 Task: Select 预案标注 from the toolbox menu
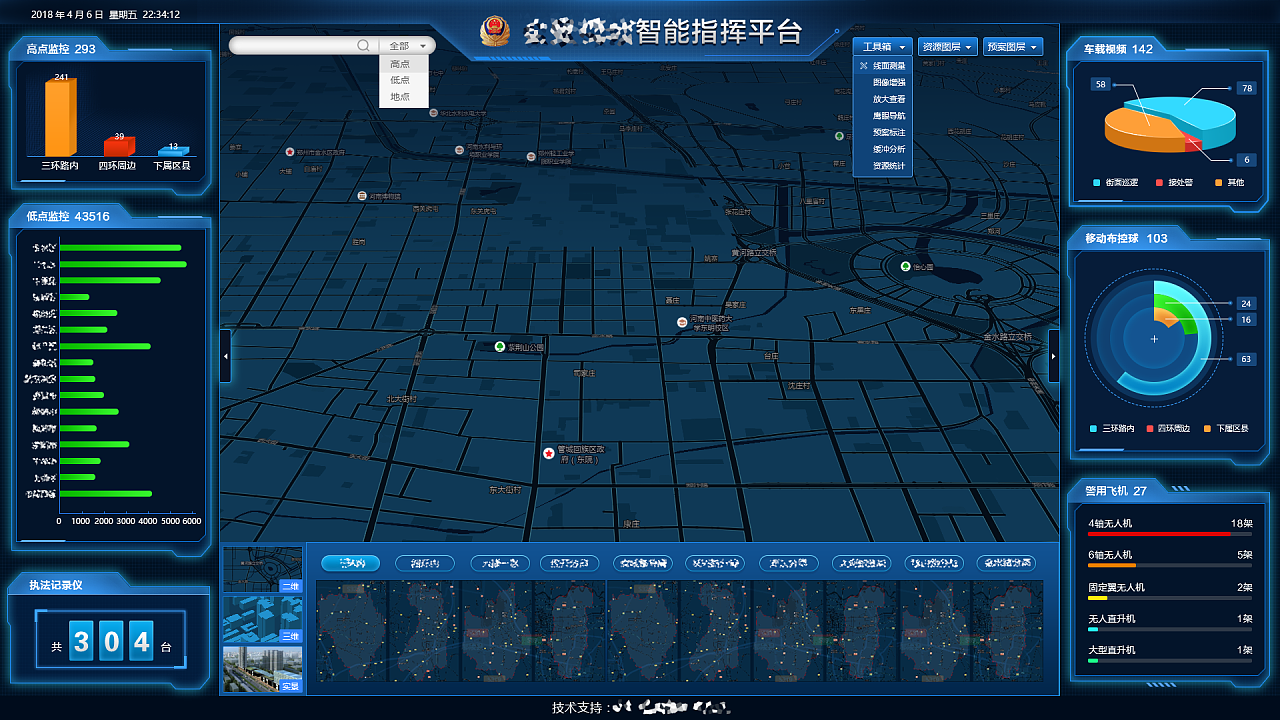(x=883, y=132)
